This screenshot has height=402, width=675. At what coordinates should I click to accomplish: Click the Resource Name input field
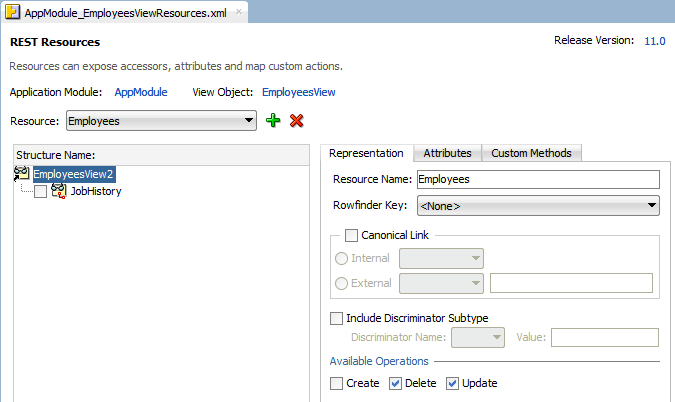click(537, 180)
